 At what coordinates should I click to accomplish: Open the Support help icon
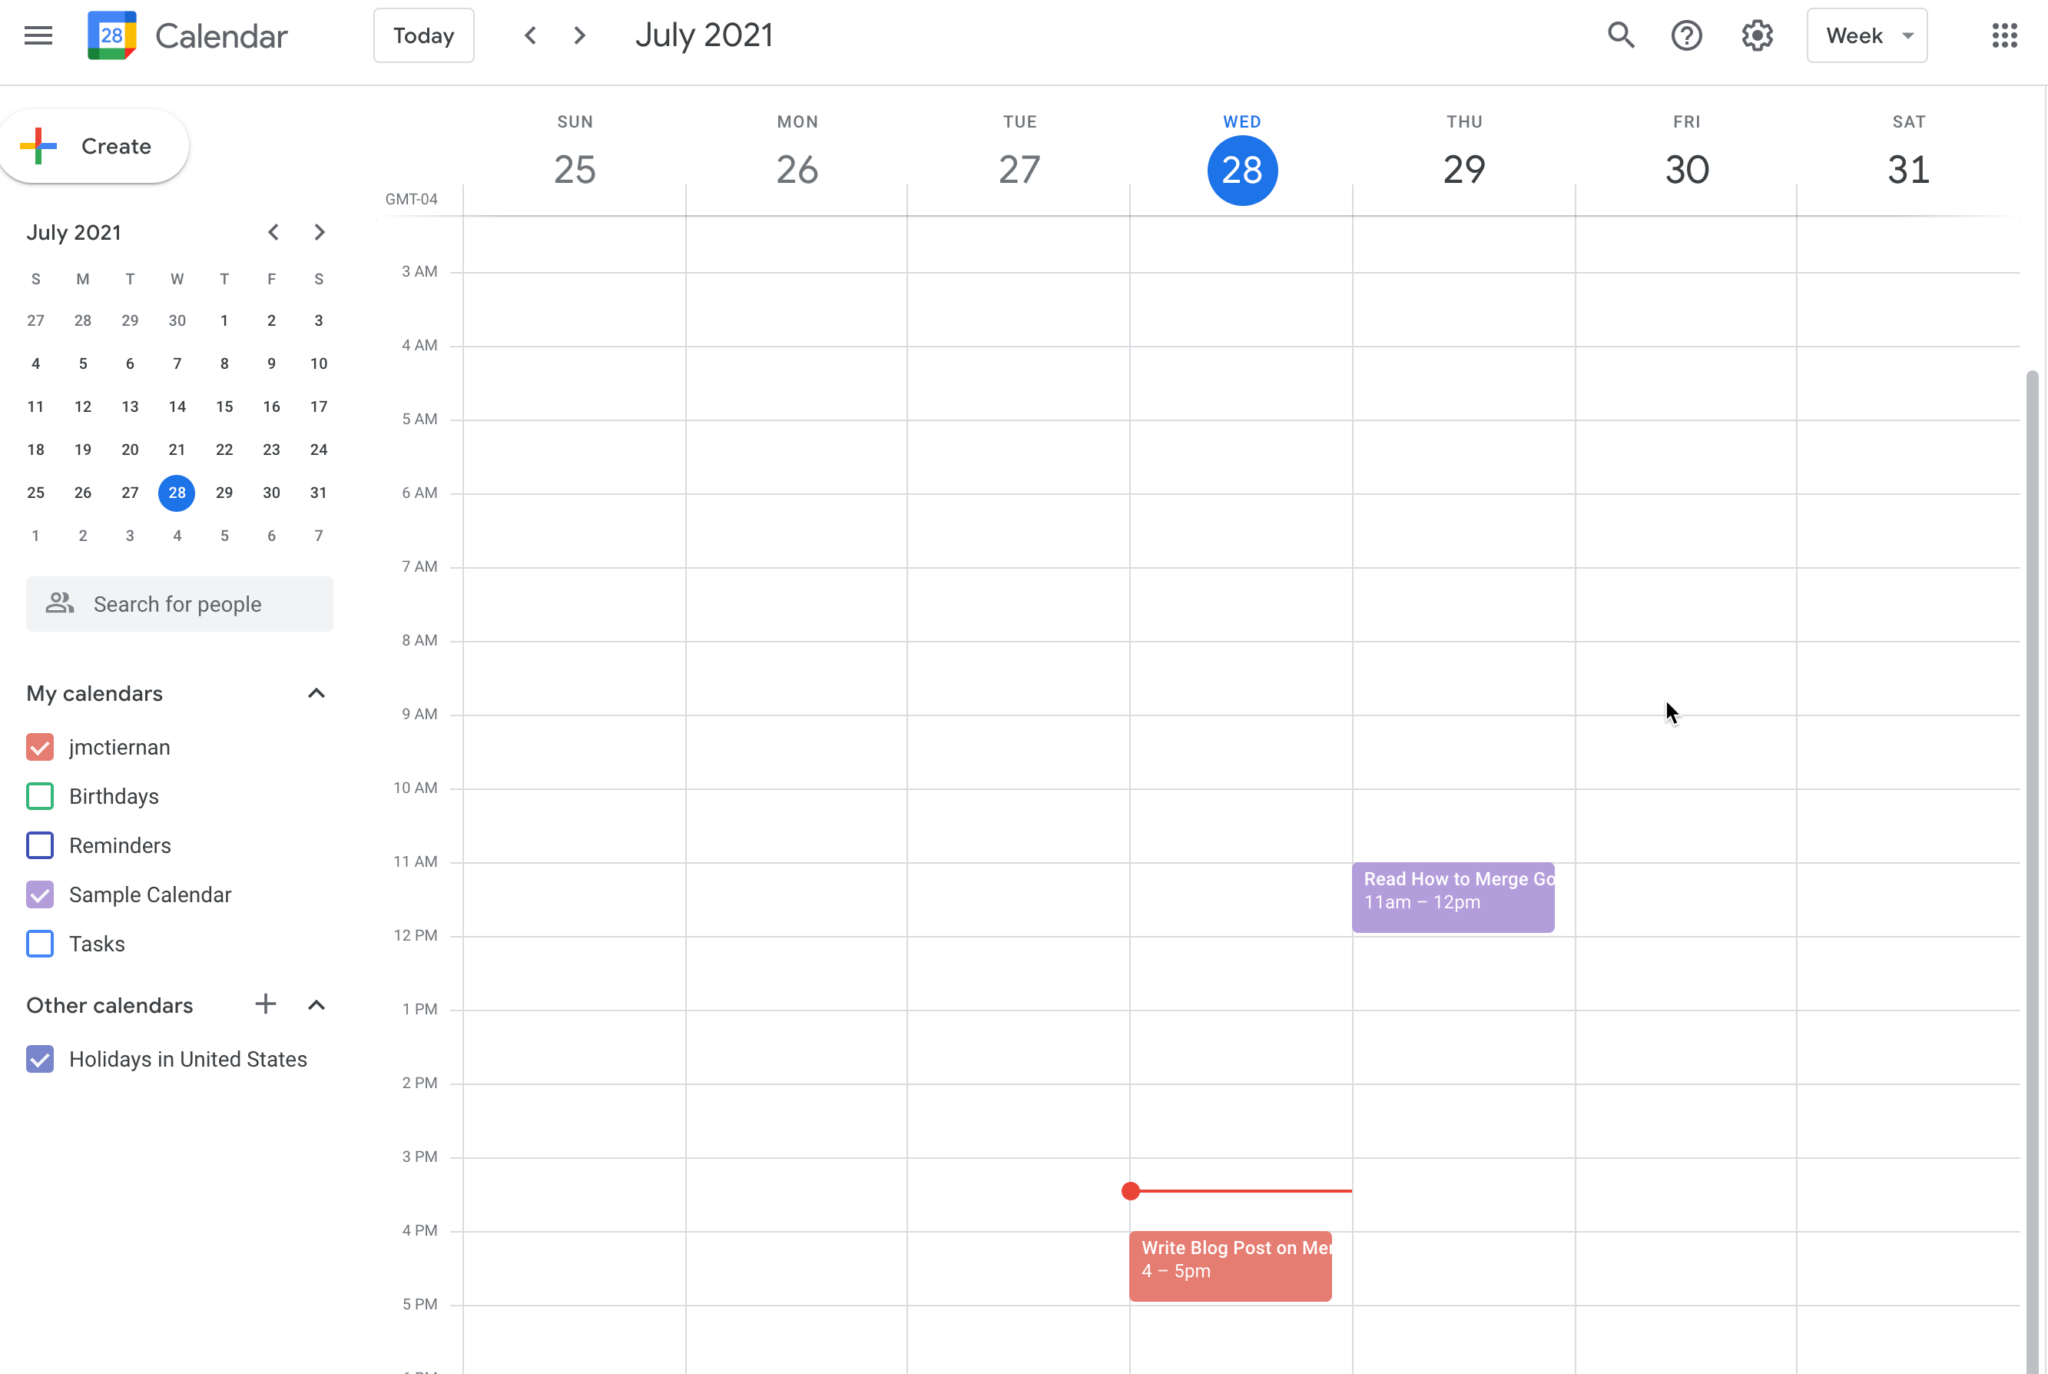click(1687, 36)
